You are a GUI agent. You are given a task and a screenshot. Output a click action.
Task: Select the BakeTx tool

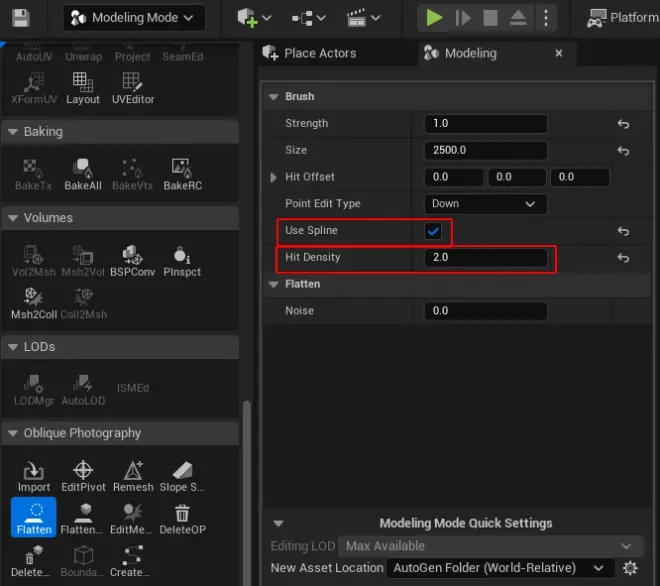tap(33, 175)
